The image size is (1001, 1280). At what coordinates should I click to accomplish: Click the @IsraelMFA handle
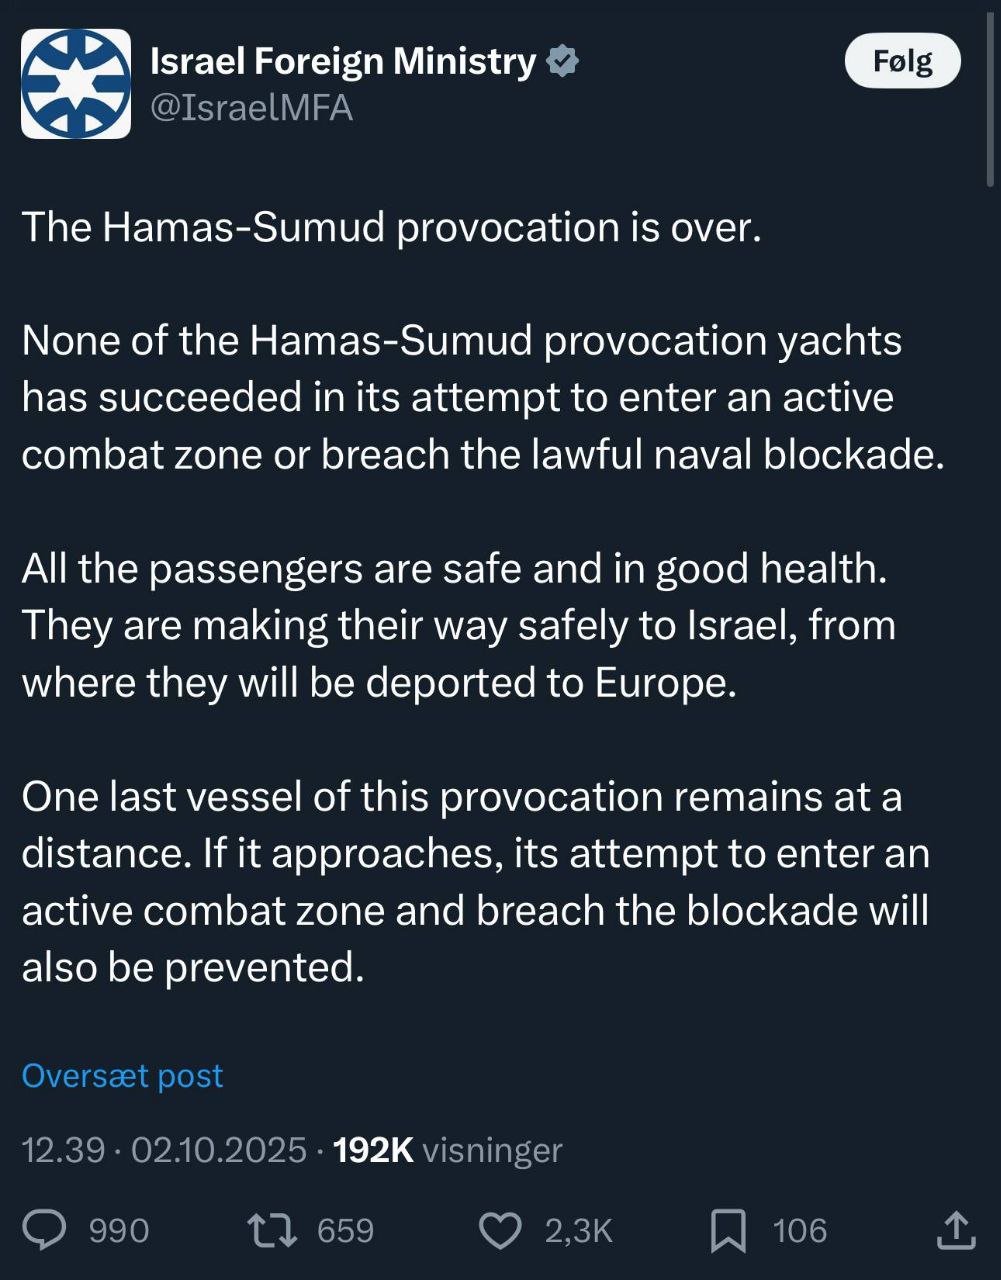click(x=251, y=108)
